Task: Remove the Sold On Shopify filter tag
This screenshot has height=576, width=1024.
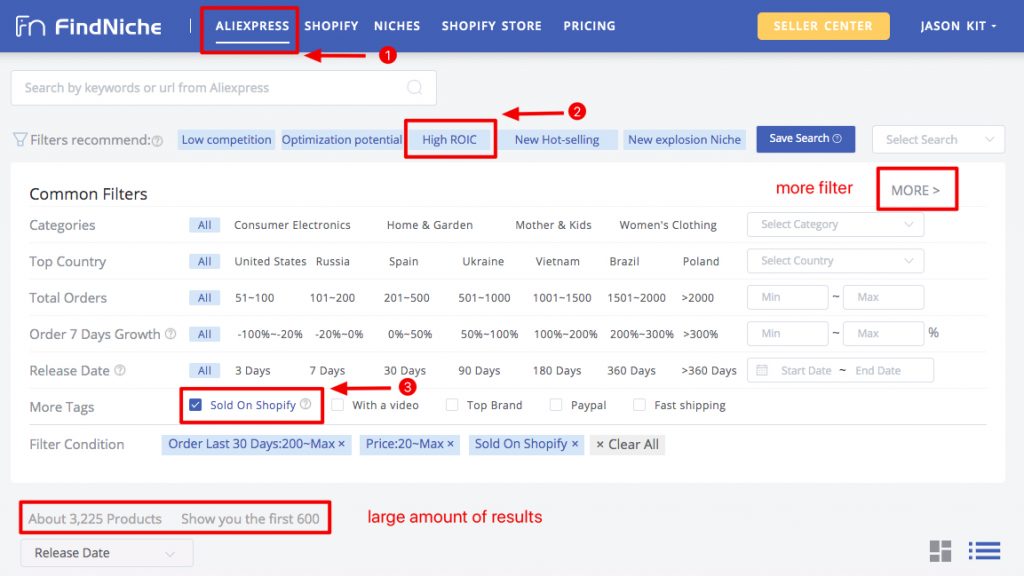Action: [x=575, y=444]
